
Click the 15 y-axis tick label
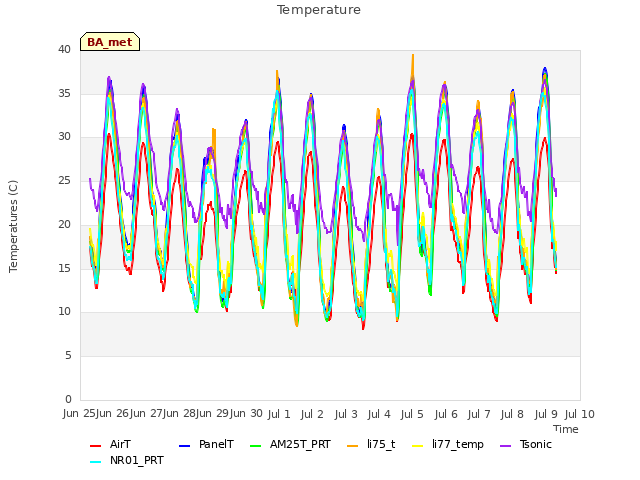(x=64, y=268)
